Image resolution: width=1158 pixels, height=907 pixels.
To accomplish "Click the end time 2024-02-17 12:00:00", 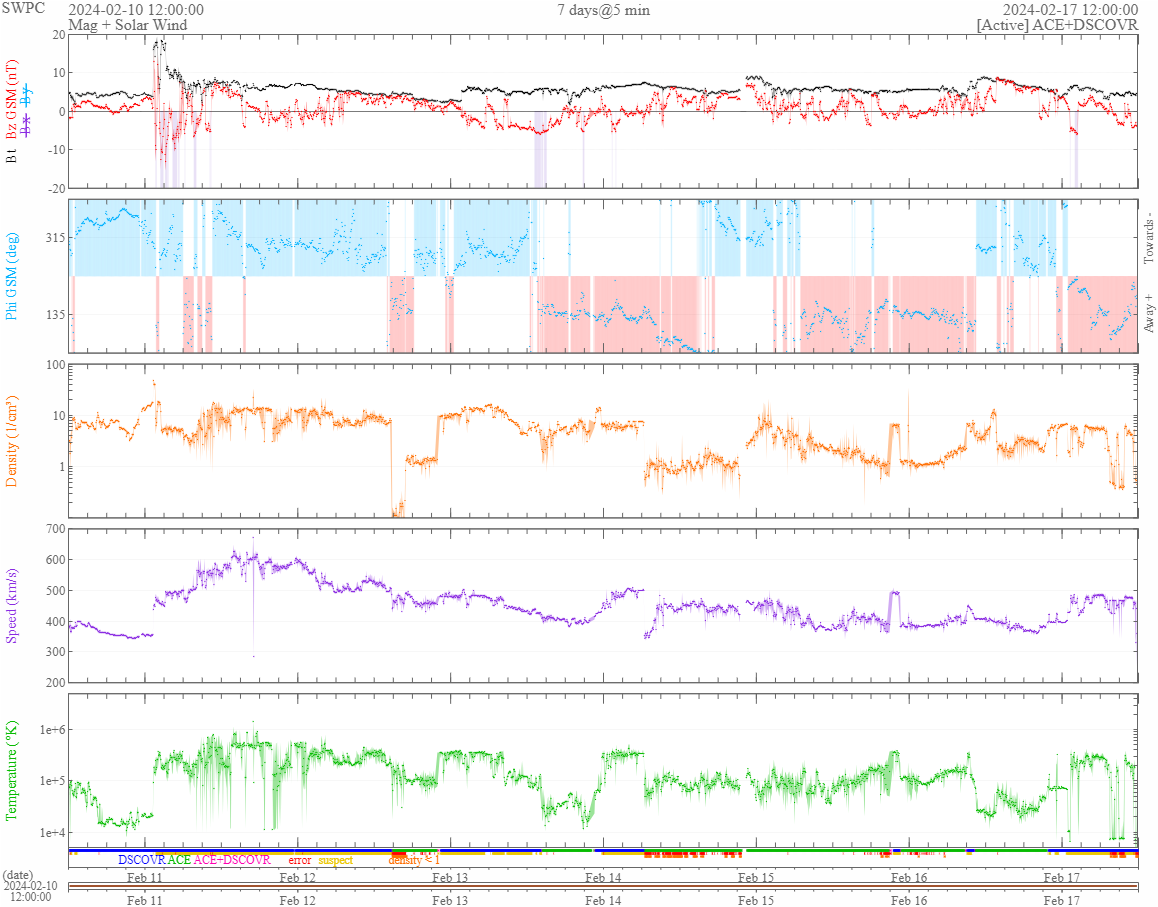I will coord(1070,10).
